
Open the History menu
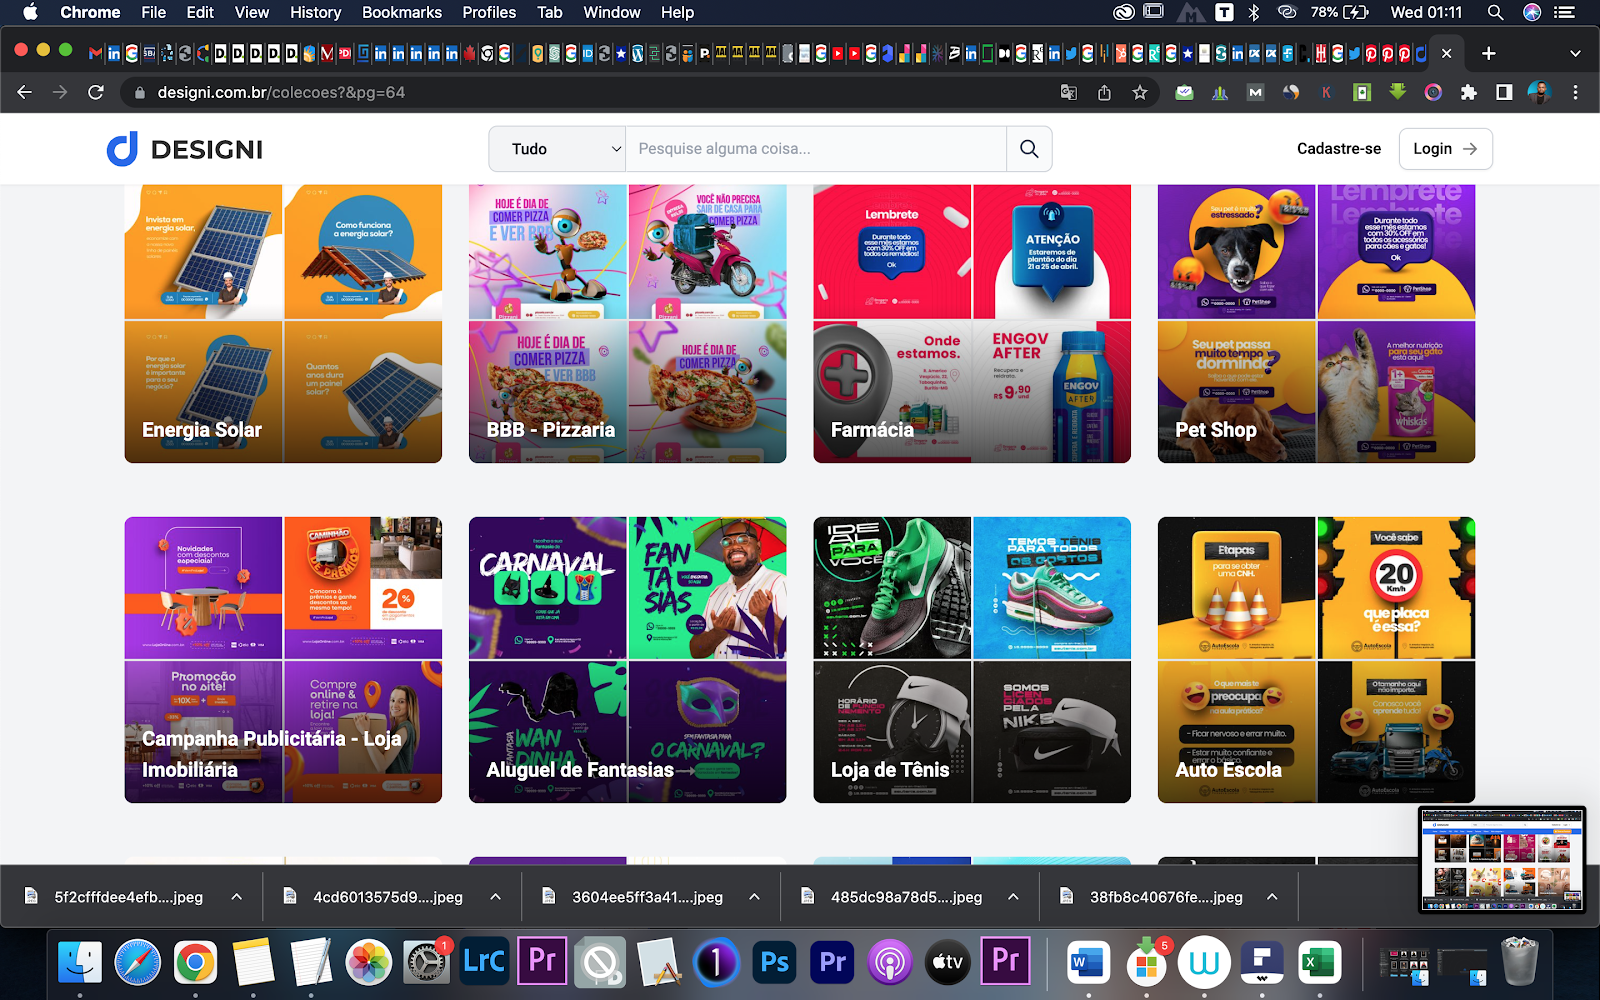(315, 12)
